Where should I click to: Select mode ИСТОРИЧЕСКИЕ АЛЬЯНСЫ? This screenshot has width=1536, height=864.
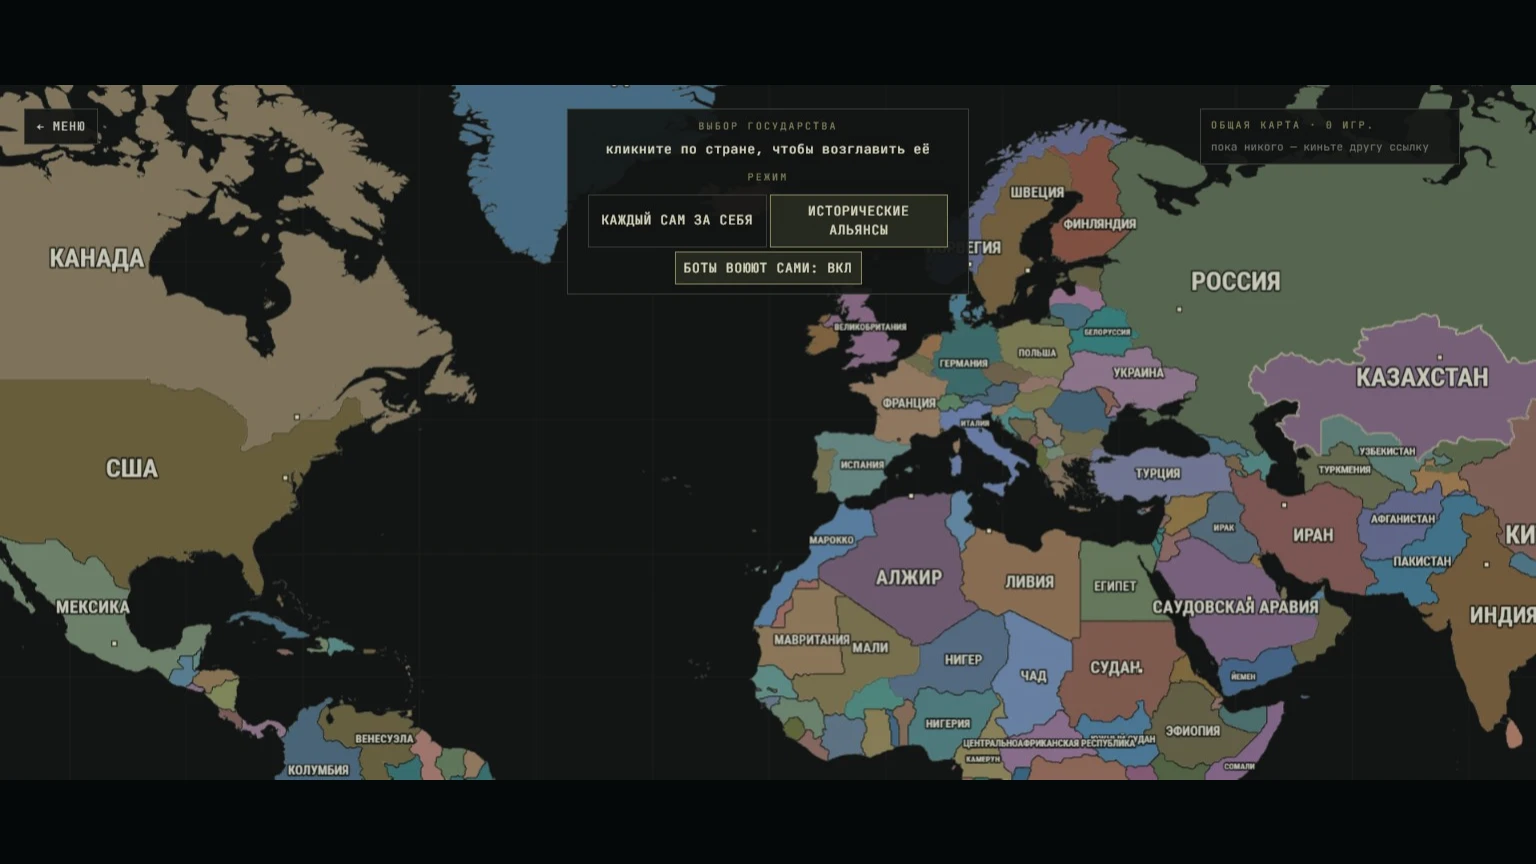pyautogui.click(x=858, y=220)
